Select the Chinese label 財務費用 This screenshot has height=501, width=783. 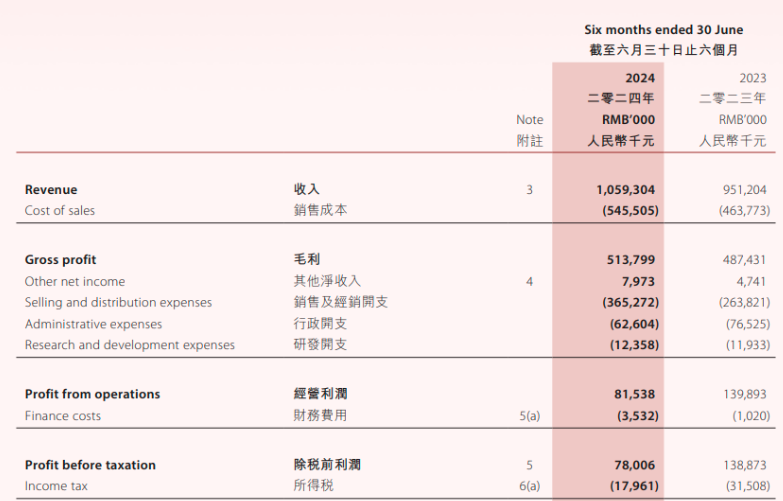pyautogui.click(x=320, y=415)
